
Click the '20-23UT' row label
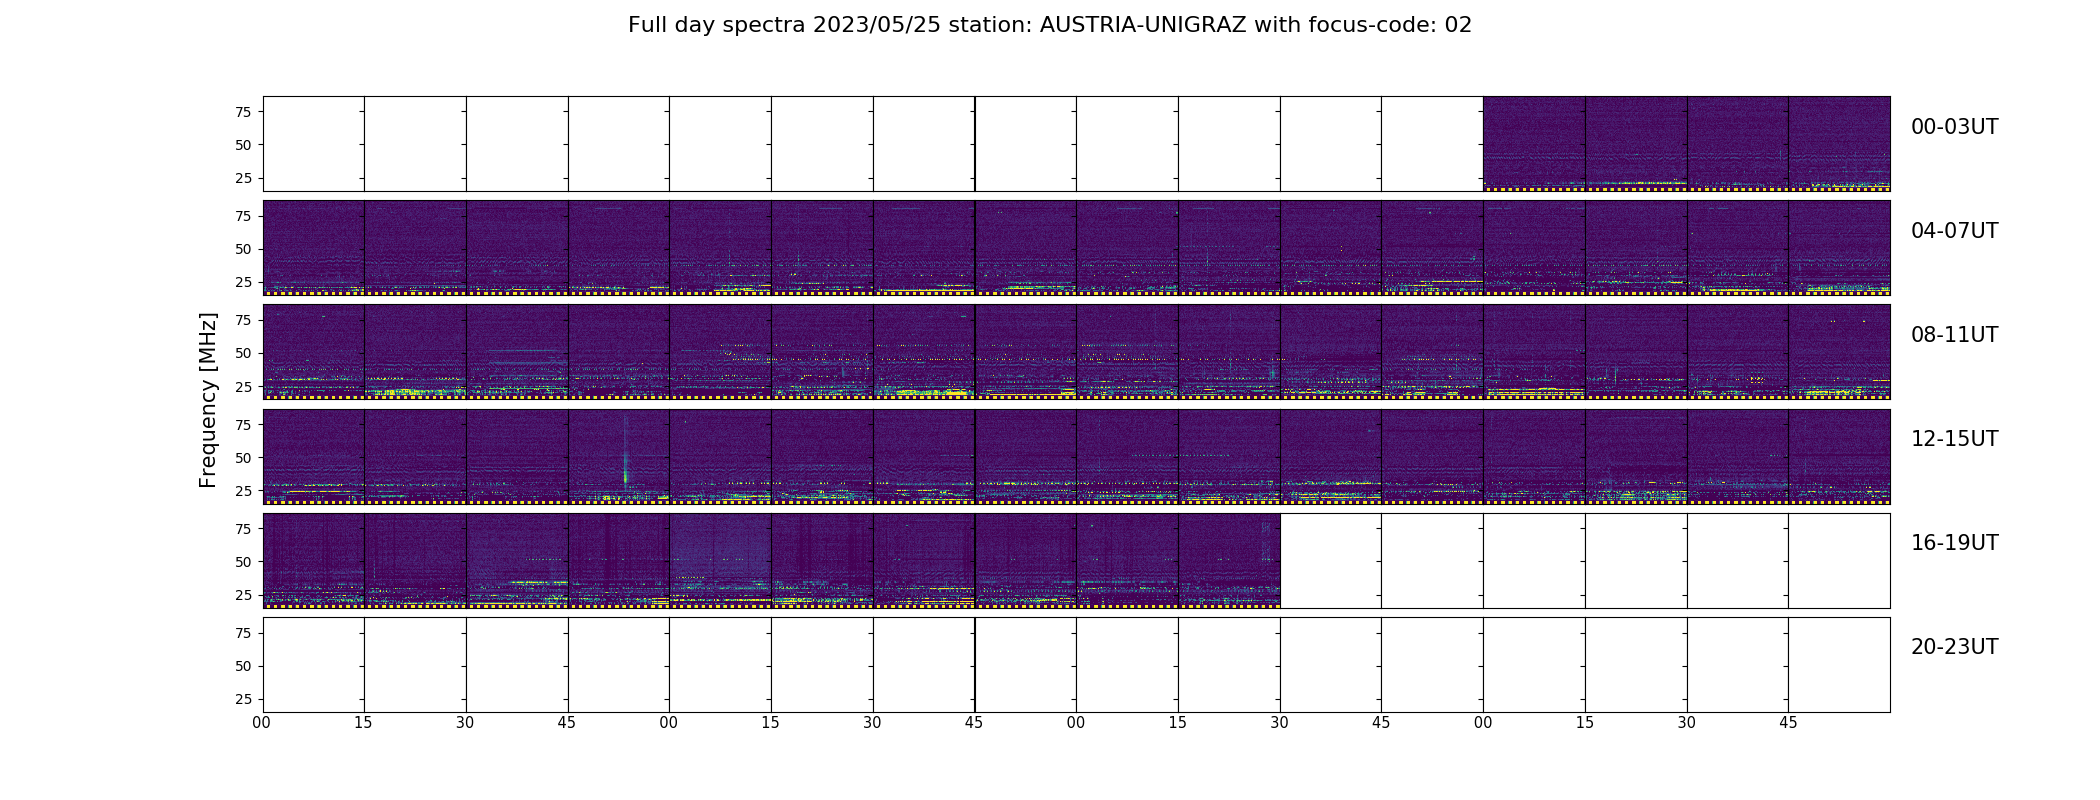[1954, 647]
